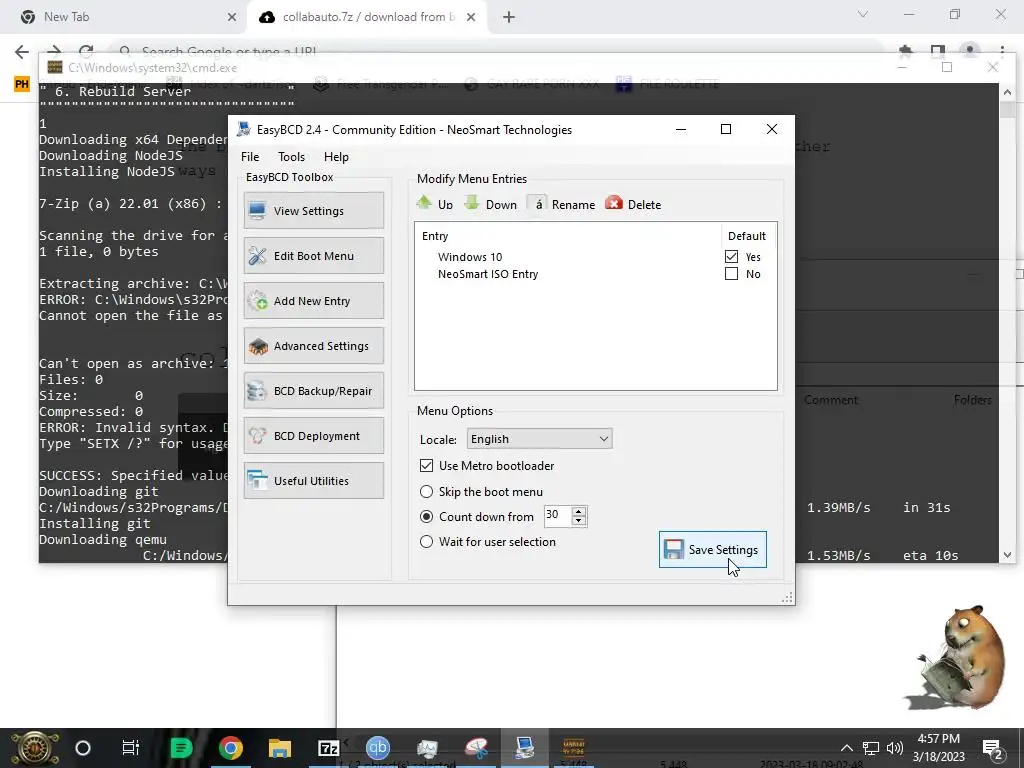
Task: Open the Locale dropdown showing English
Action: coord(539,439)
